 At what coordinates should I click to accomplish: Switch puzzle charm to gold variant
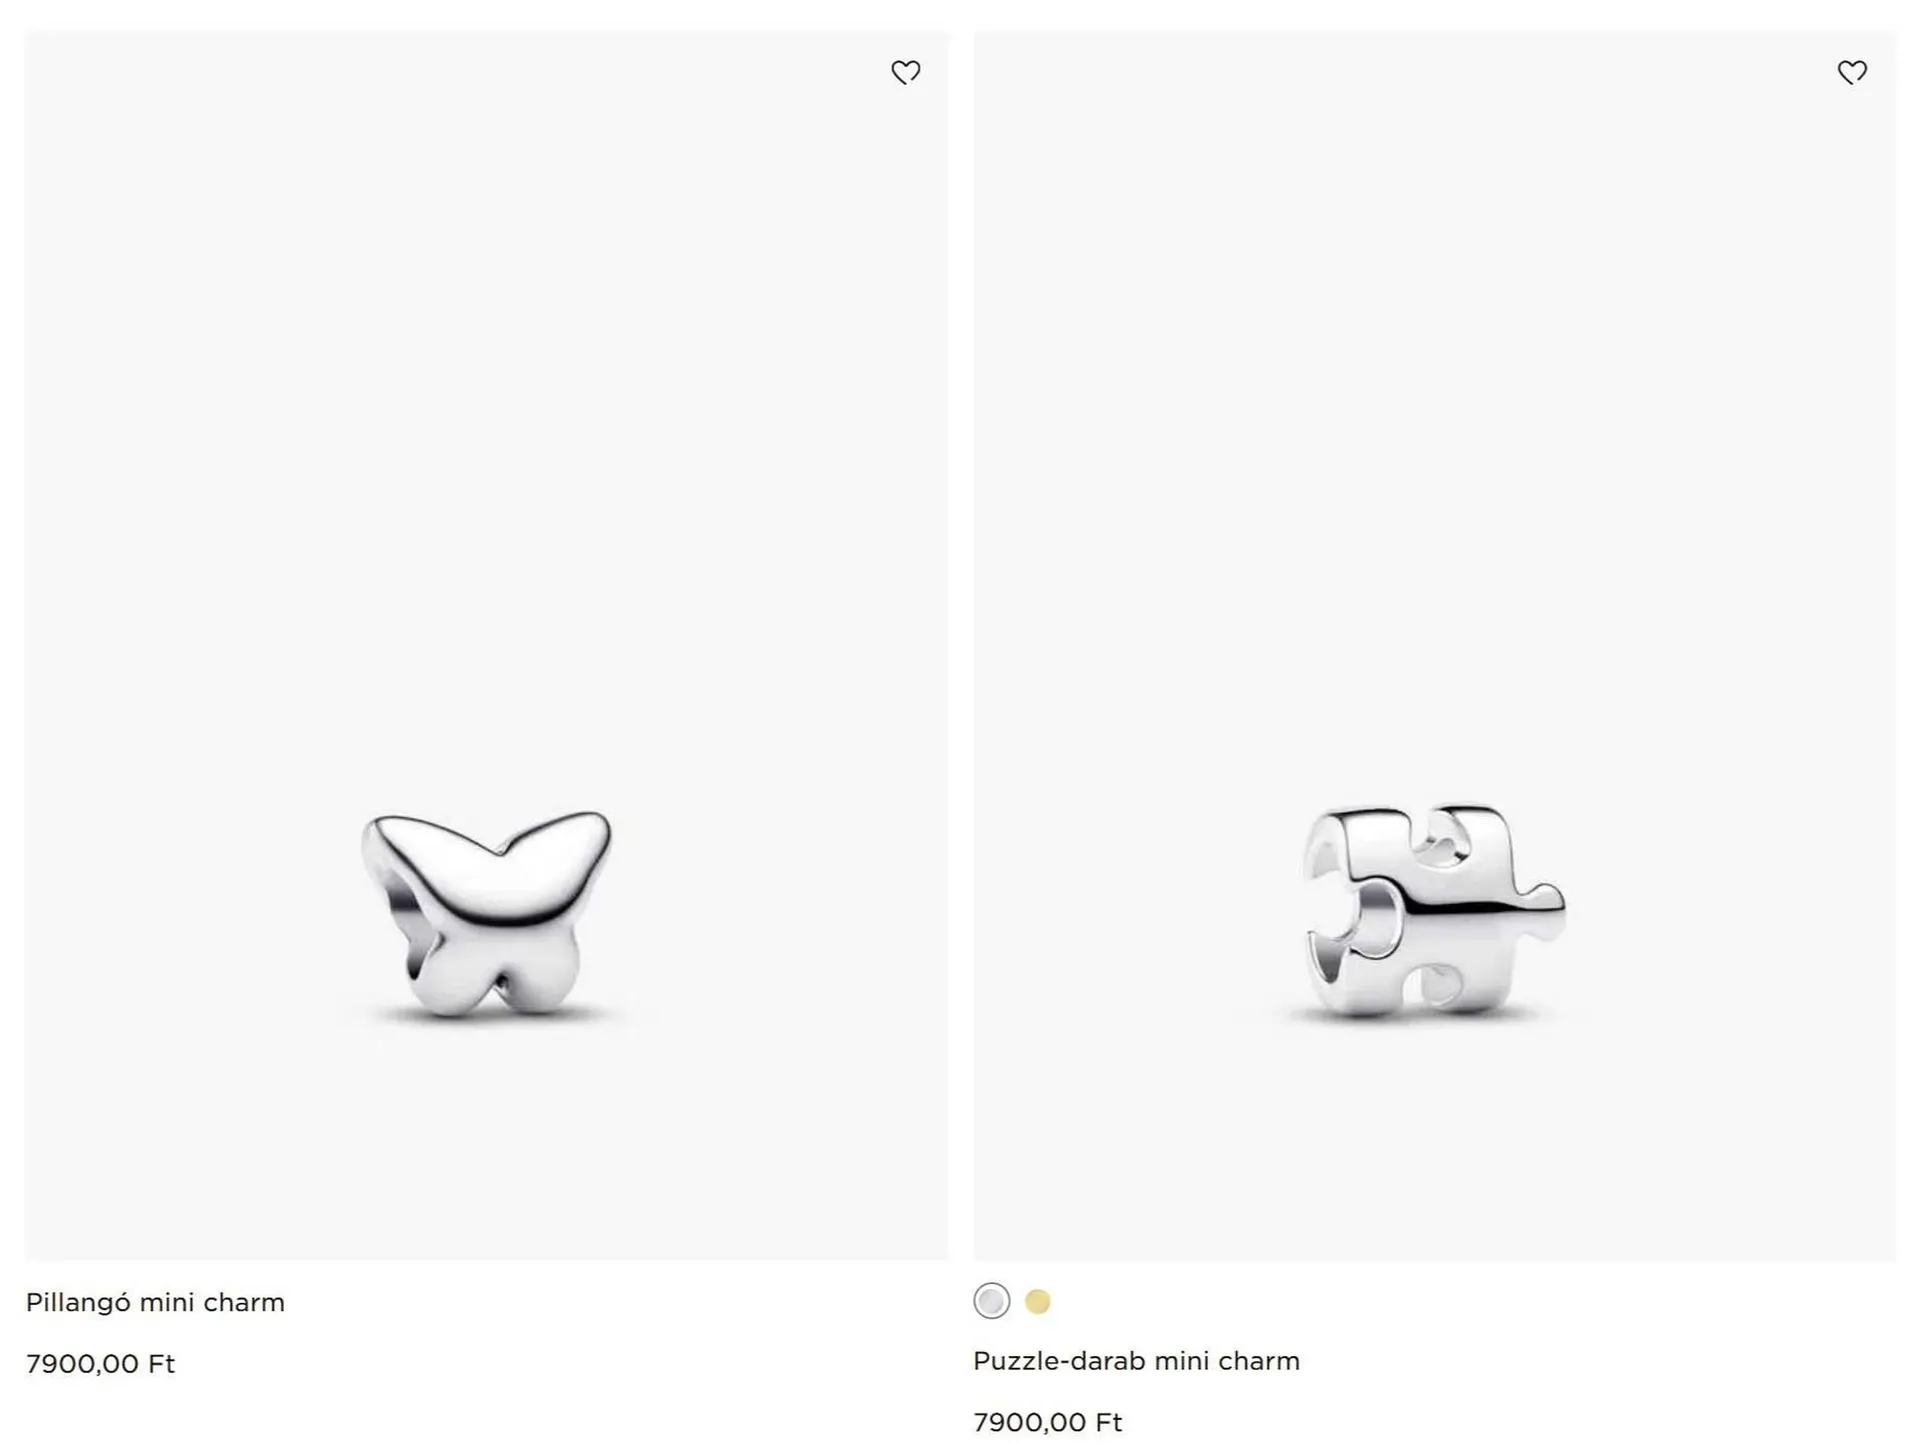pos(1038,1301)
